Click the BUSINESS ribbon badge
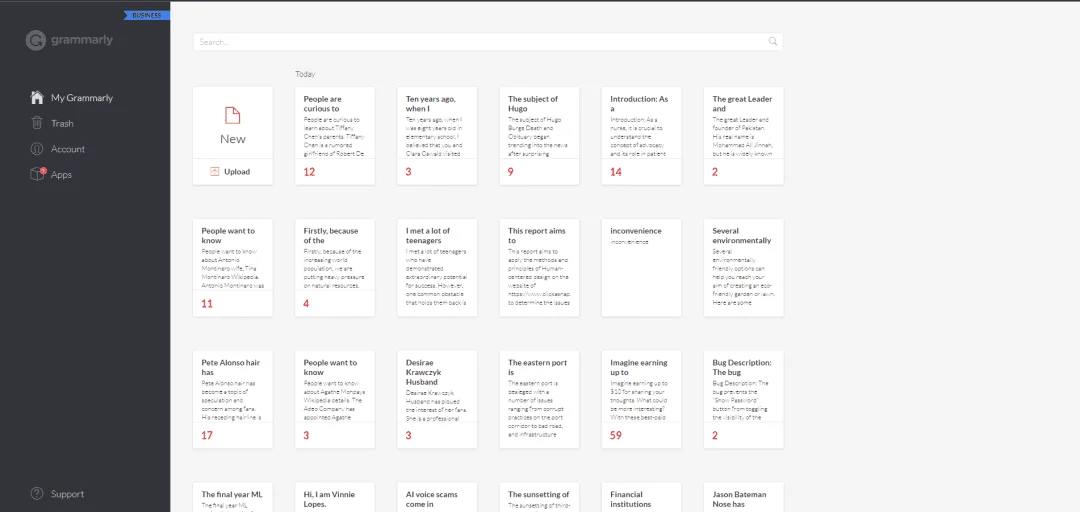This screenshot has height=512, width=1080. click(147, 15)
